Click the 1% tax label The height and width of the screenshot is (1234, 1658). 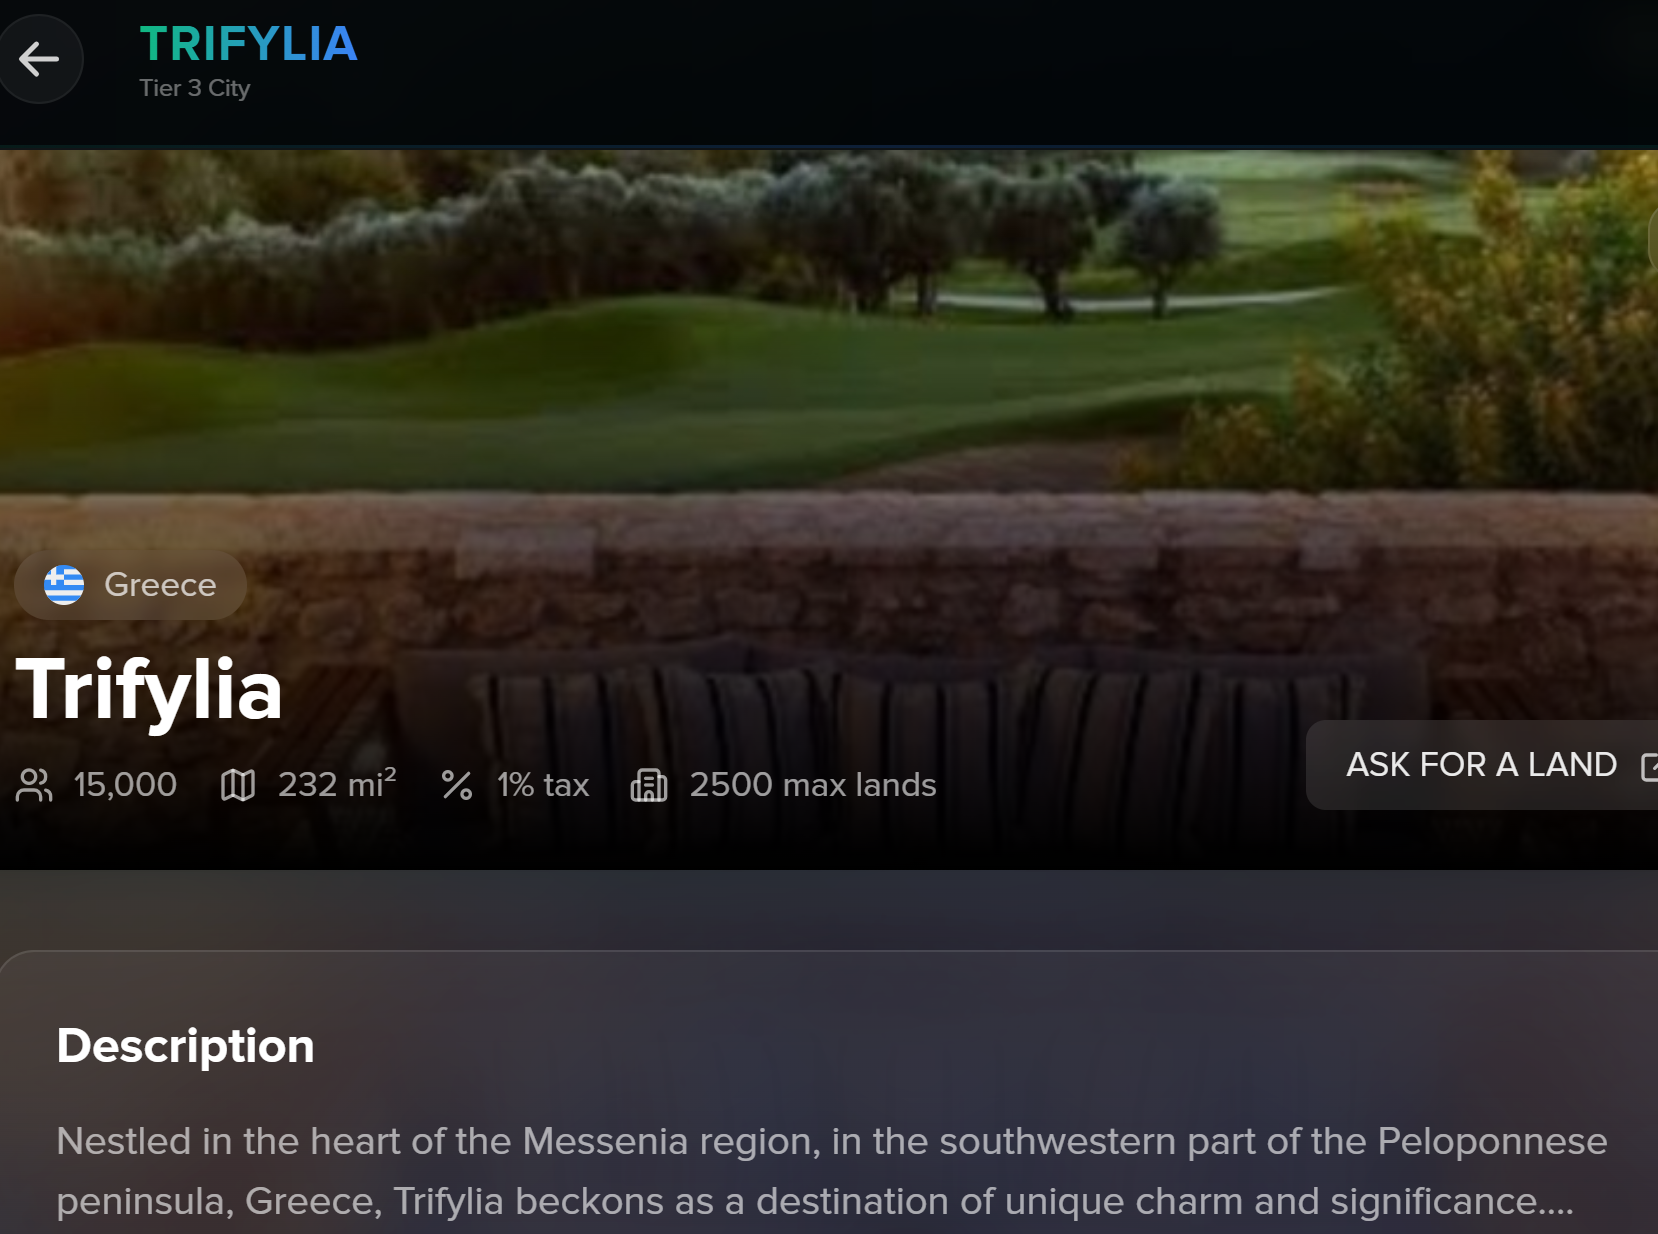(543, 785)
